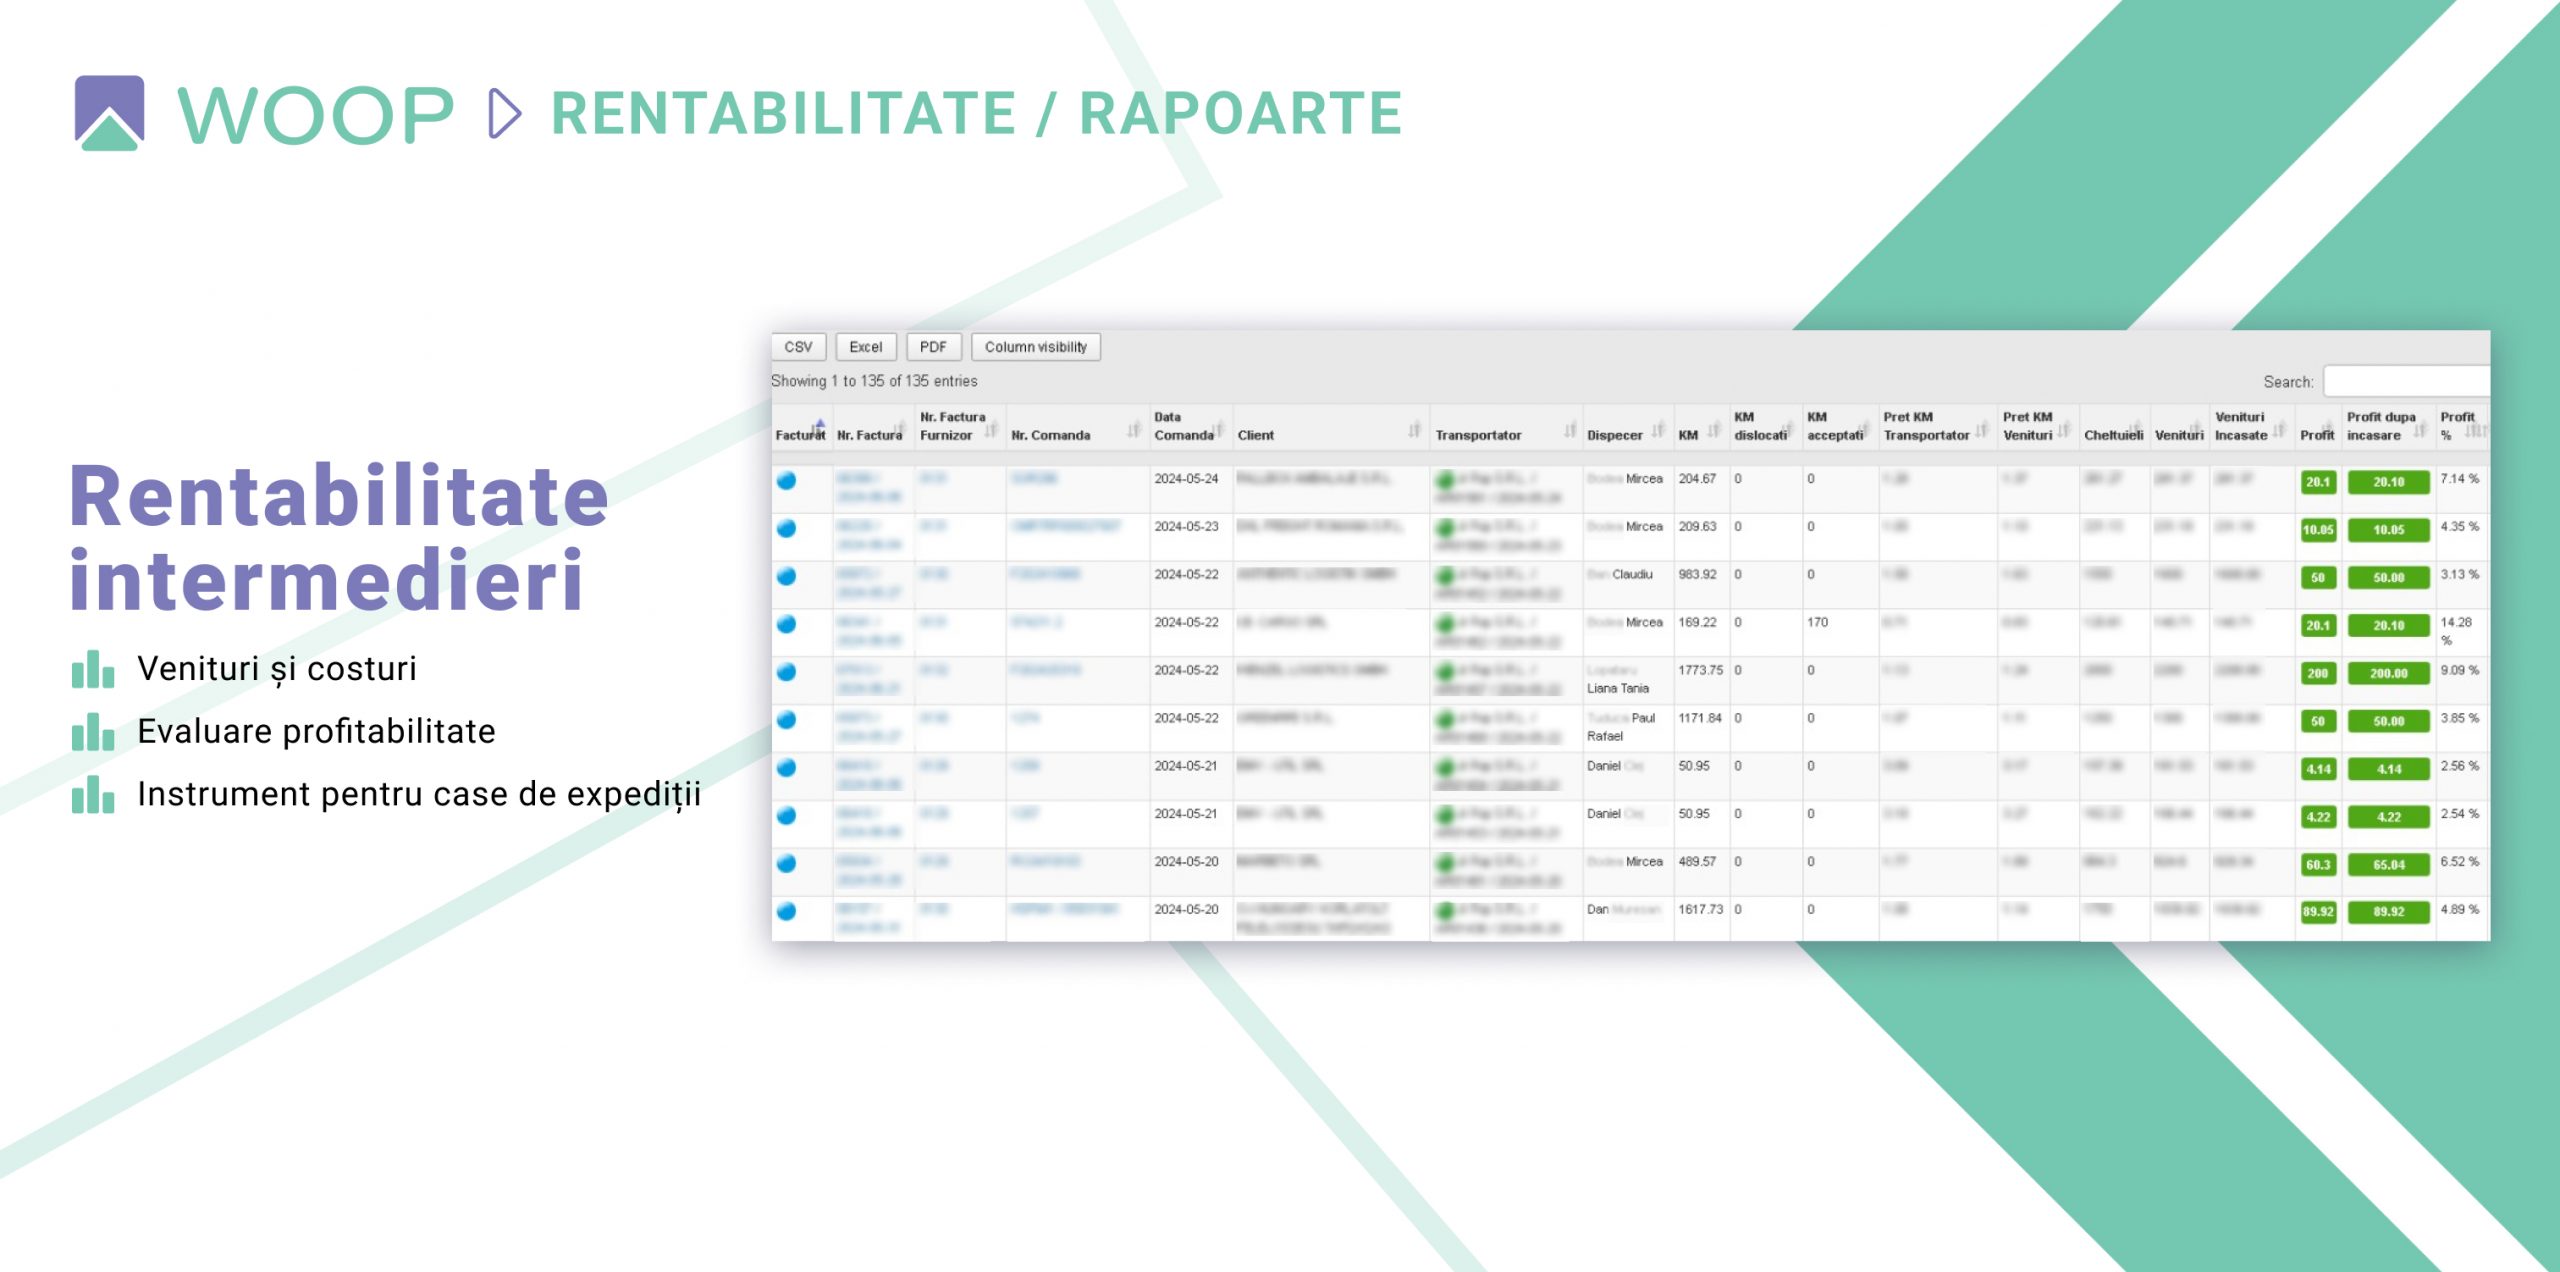This screenshot has width=2560, height=1272.
Task: Click the 60.3 Profit badge
Action: tap(2318, 865)
